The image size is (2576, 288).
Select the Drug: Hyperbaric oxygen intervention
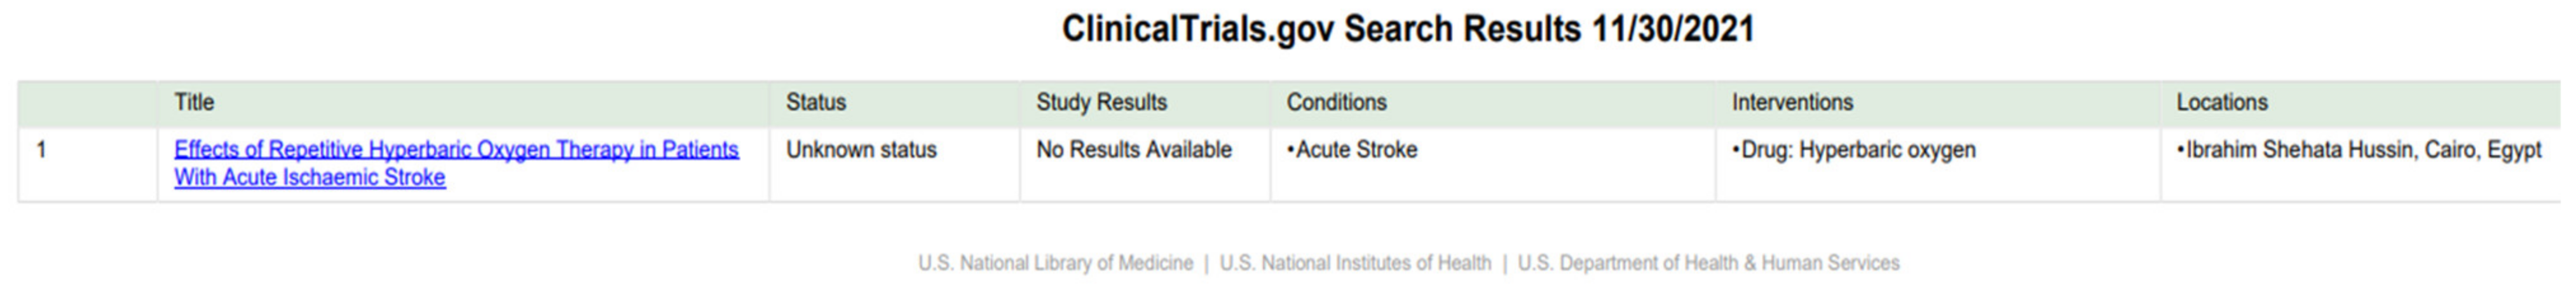pos(1858,150)
